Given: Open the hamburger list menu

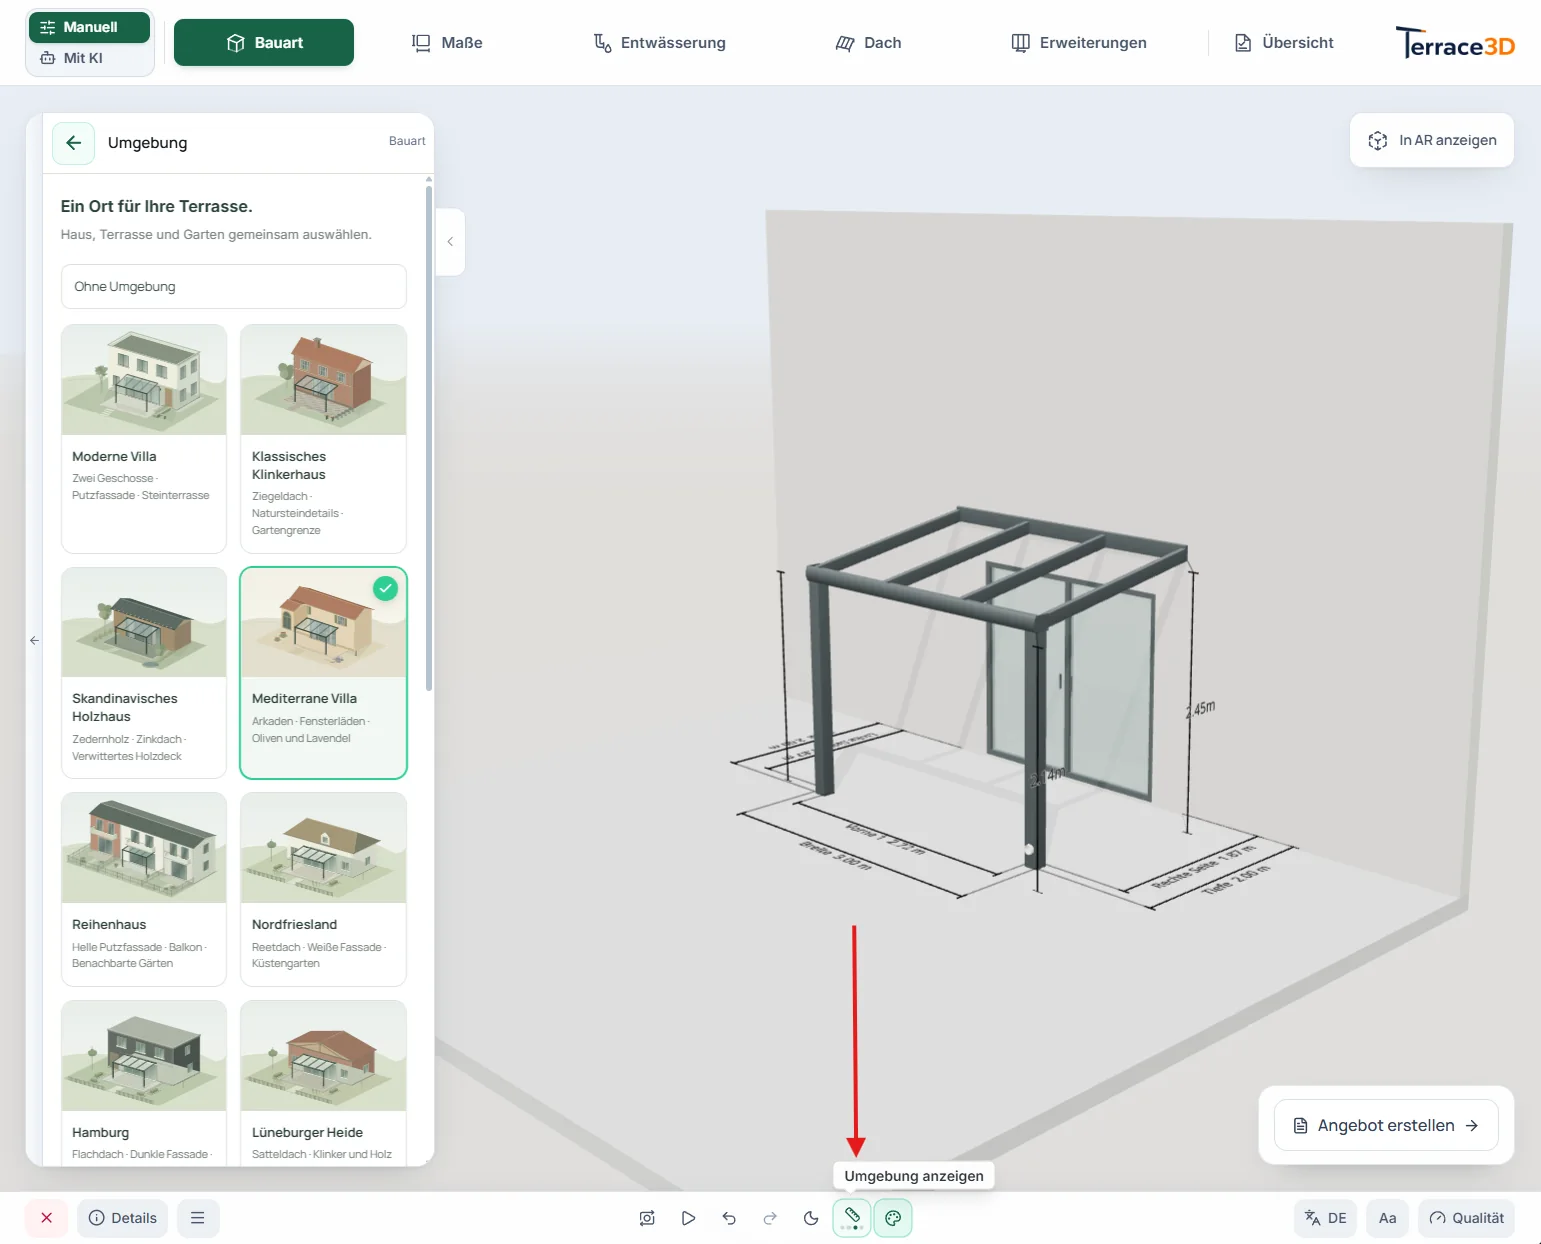Looking at the screenshot, I should [198, 1218].
